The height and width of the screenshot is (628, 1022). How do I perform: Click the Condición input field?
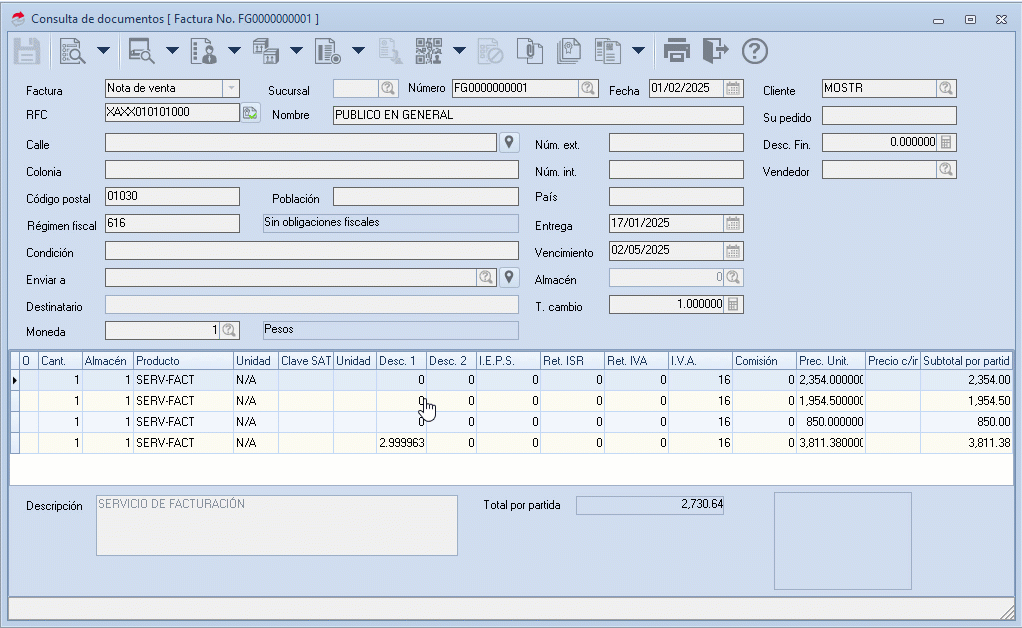point(312,251)
